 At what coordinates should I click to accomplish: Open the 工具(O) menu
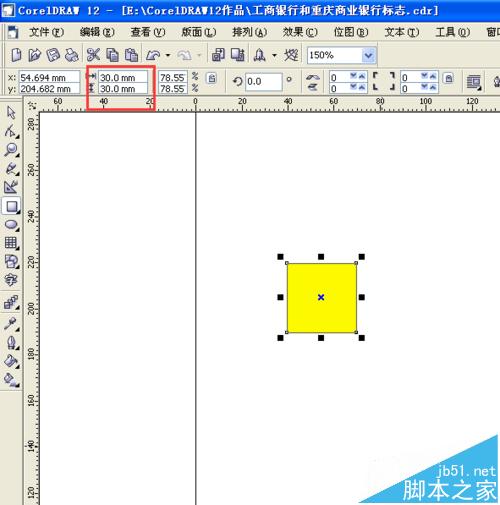(453, 32)
